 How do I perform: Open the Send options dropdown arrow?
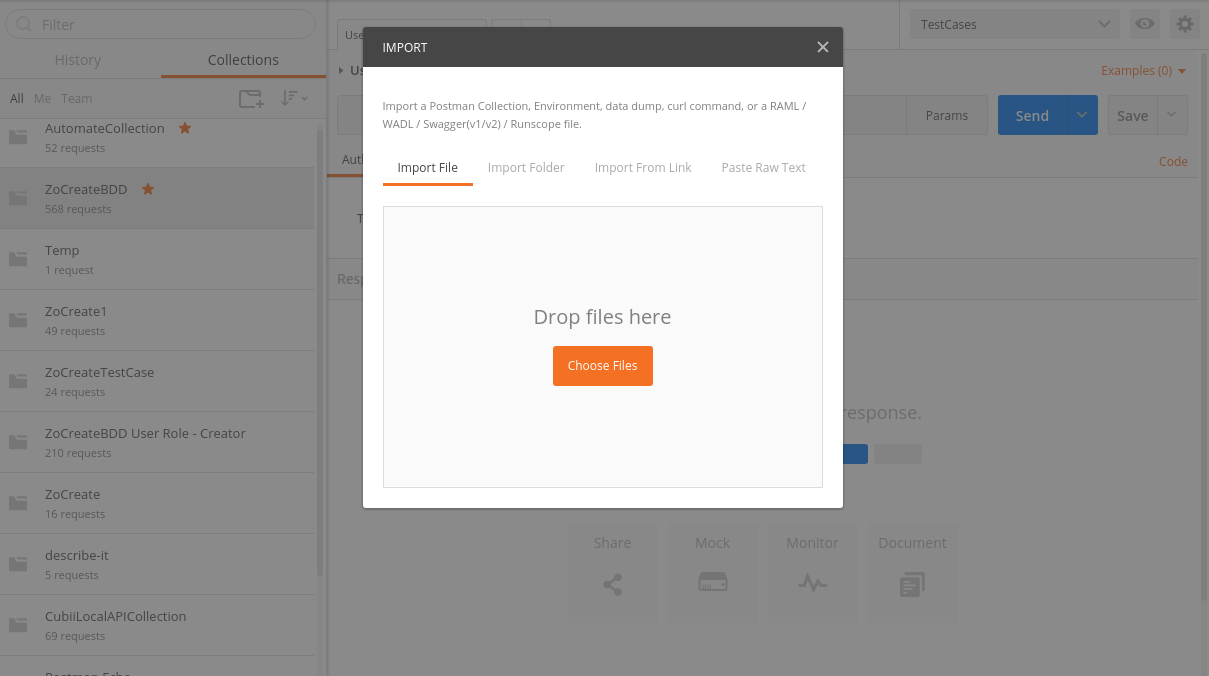click(x=1082, y=115)
